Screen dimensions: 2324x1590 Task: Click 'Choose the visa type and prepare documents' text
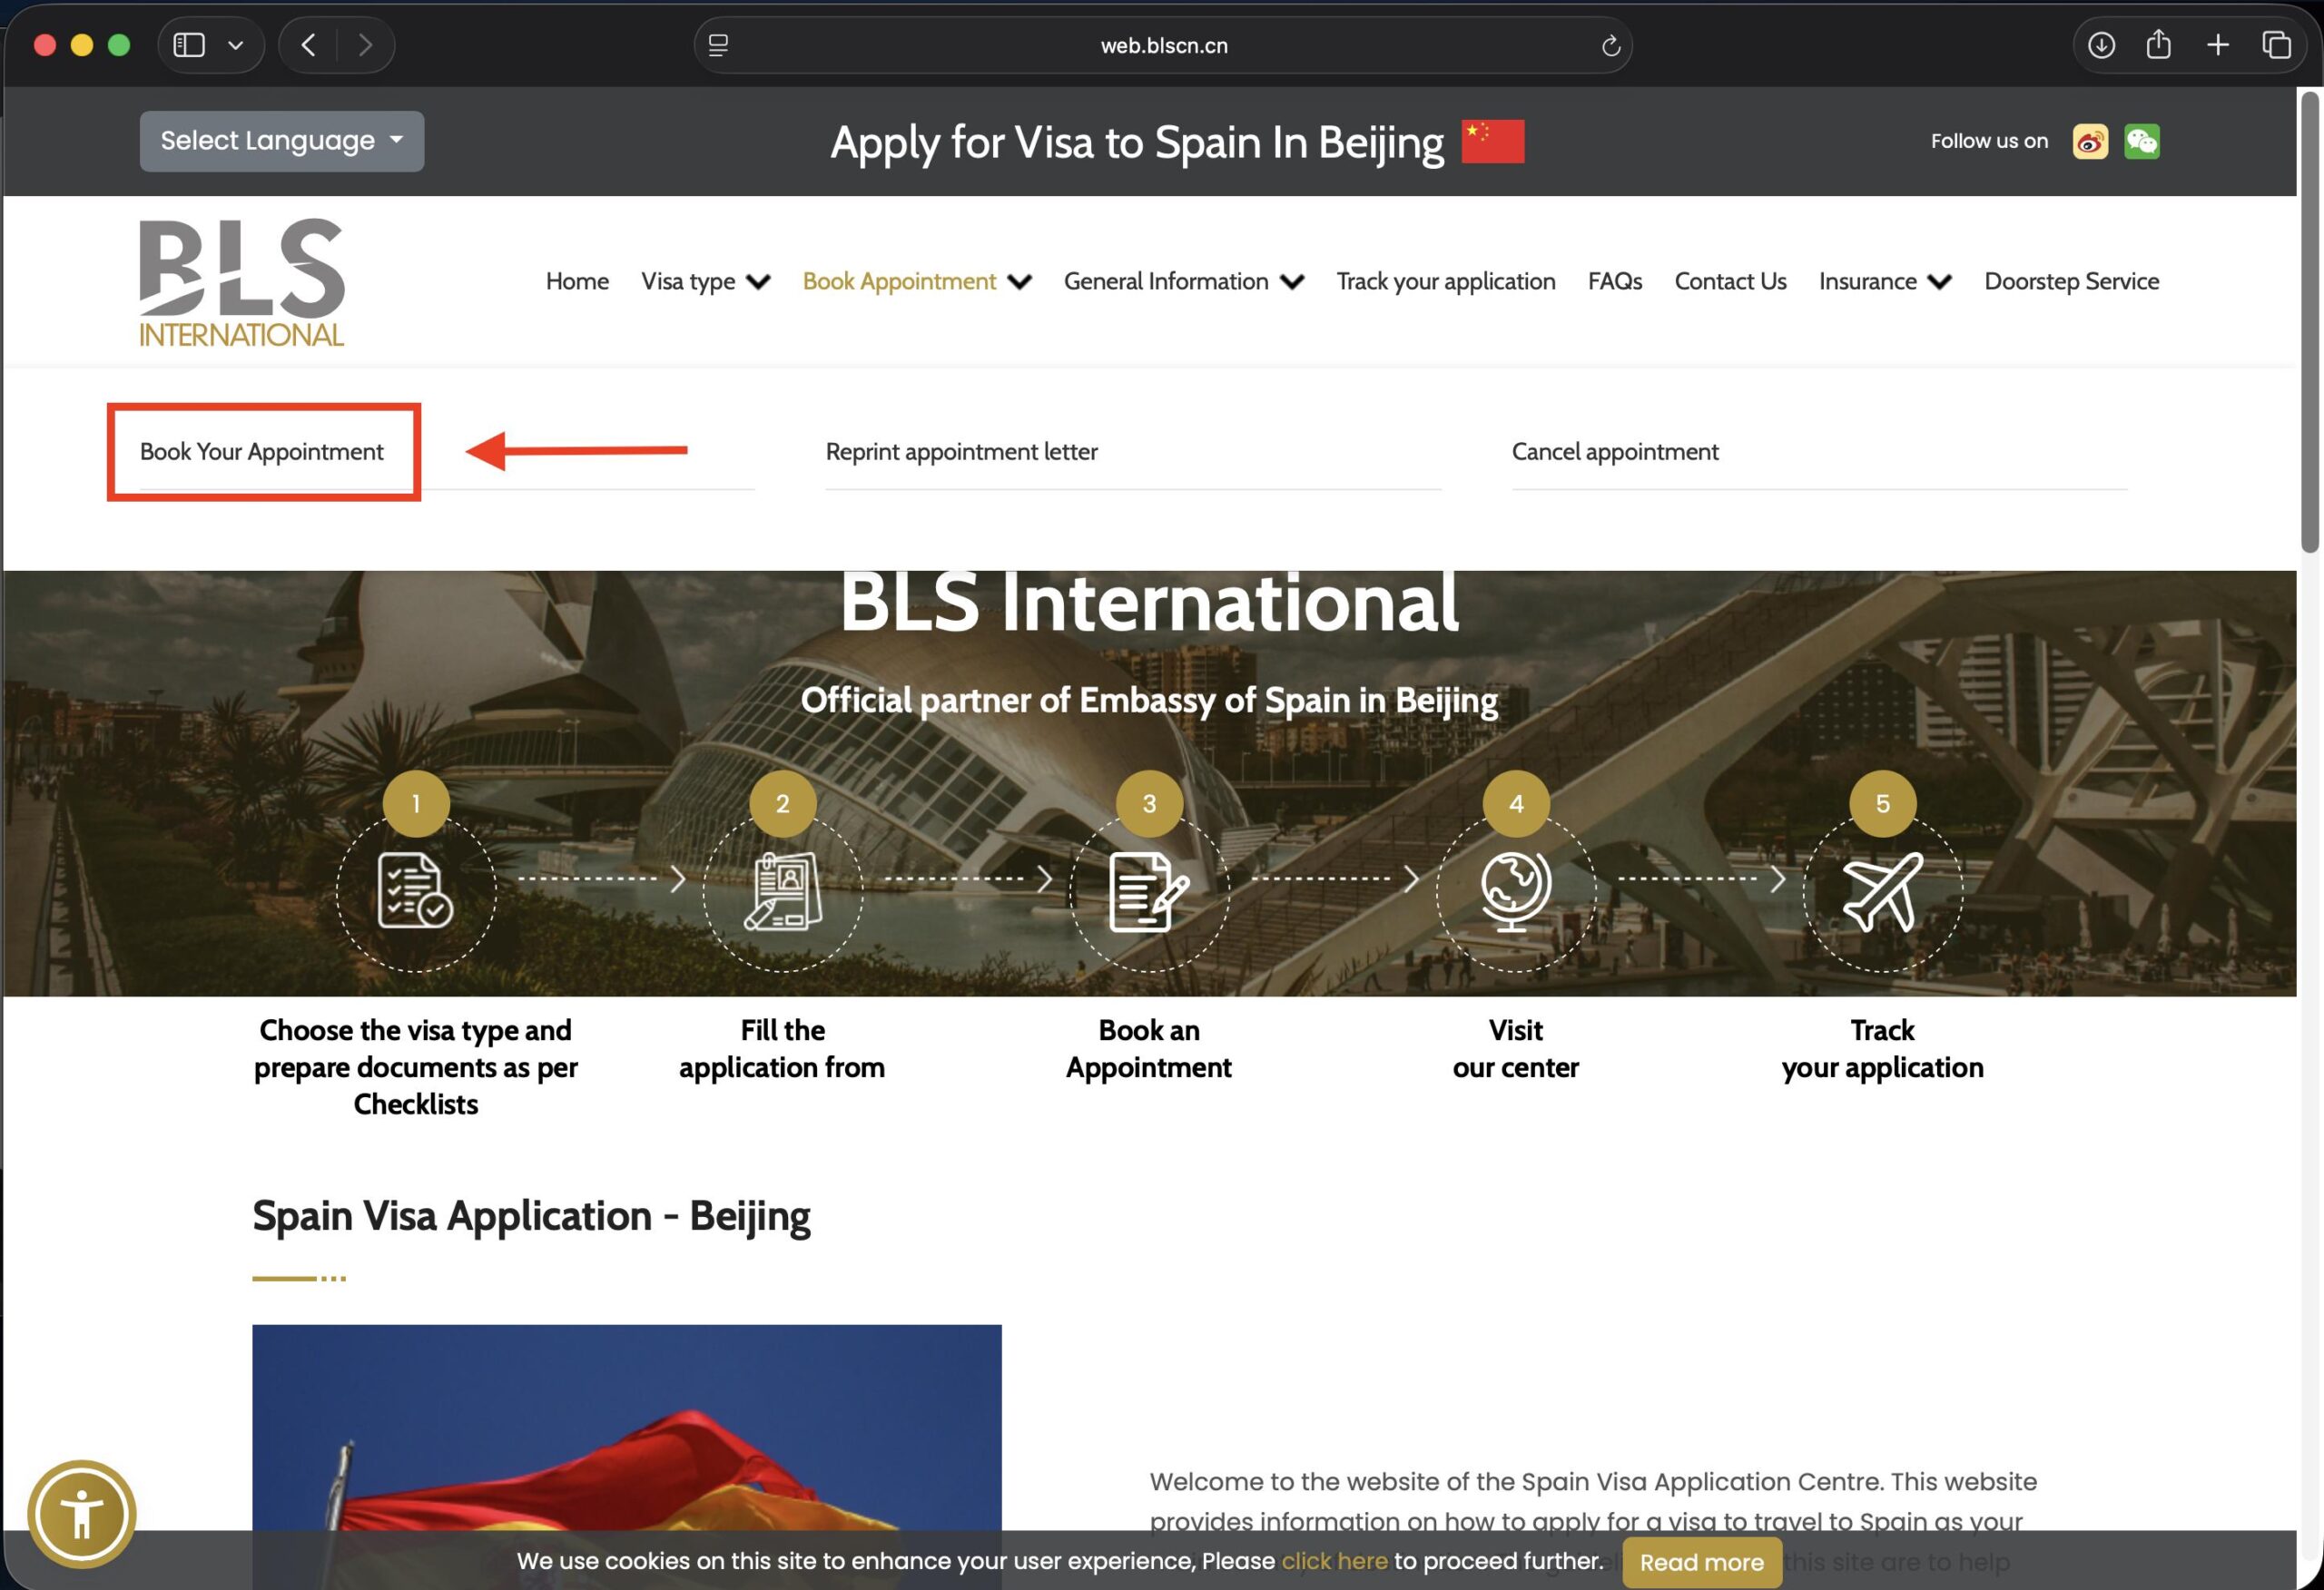point(416,1067)
